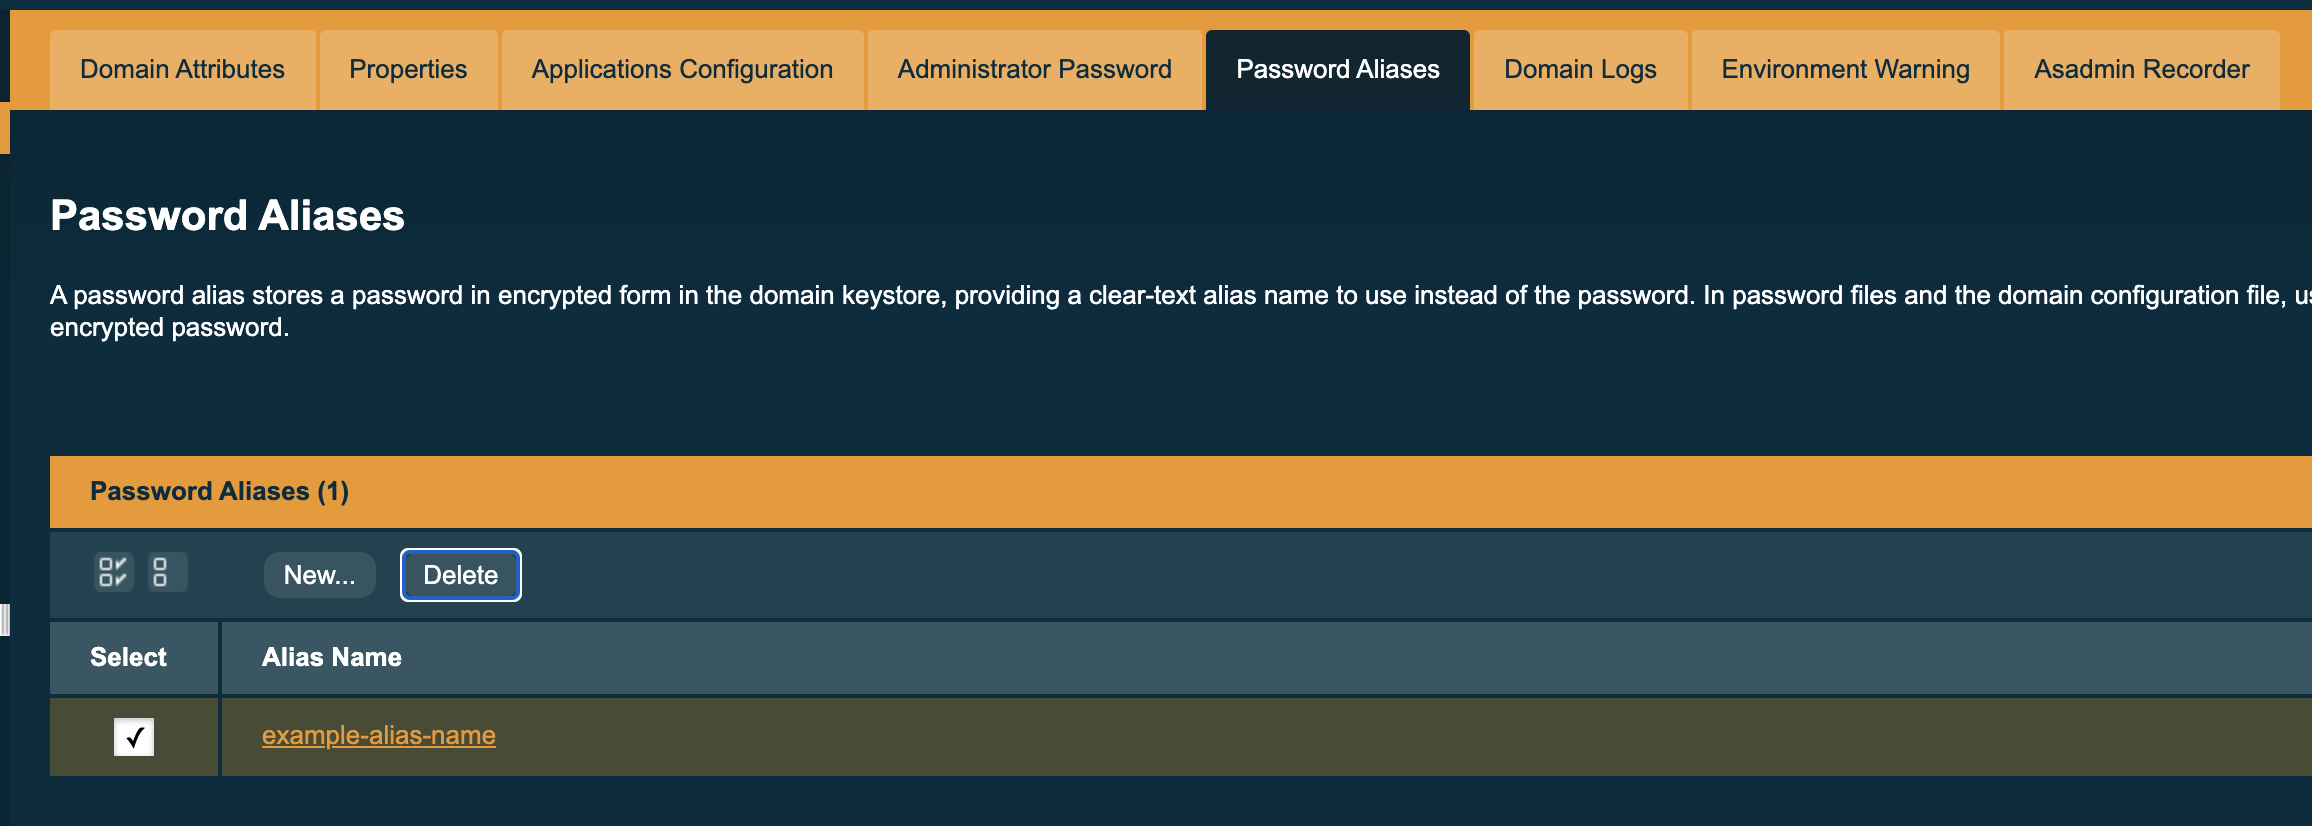Switch to the Asadmin Recorder tab

[x=2140, y=69]
